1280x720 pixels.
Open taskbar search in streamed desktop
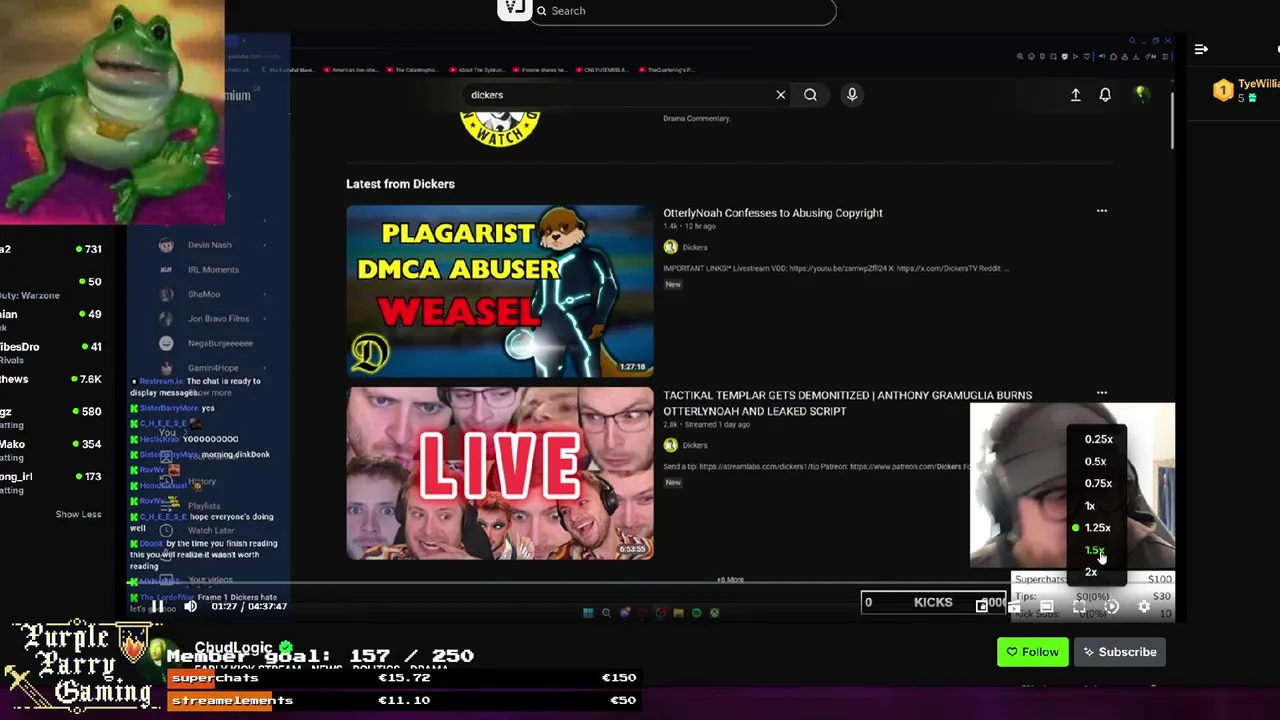click(x=606, y=613)
